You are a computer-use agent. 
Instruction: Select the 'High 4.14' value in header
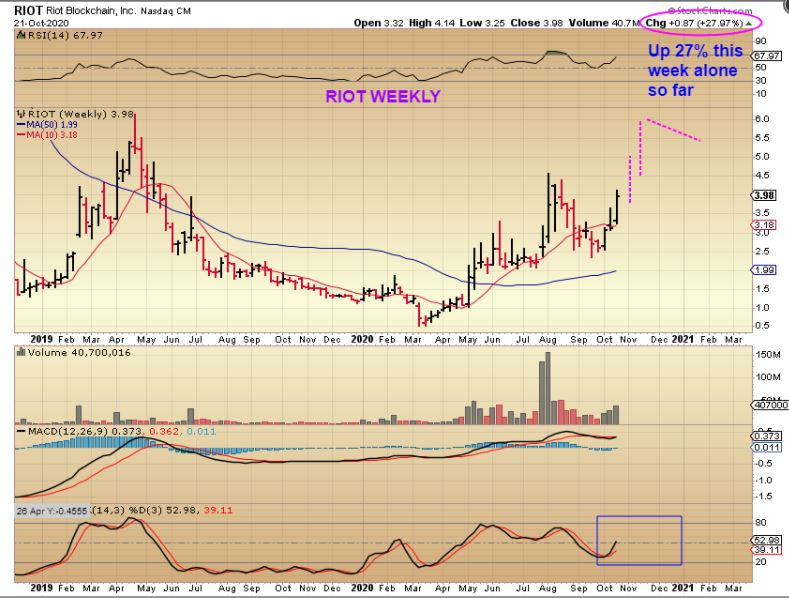tap(432, 23)
